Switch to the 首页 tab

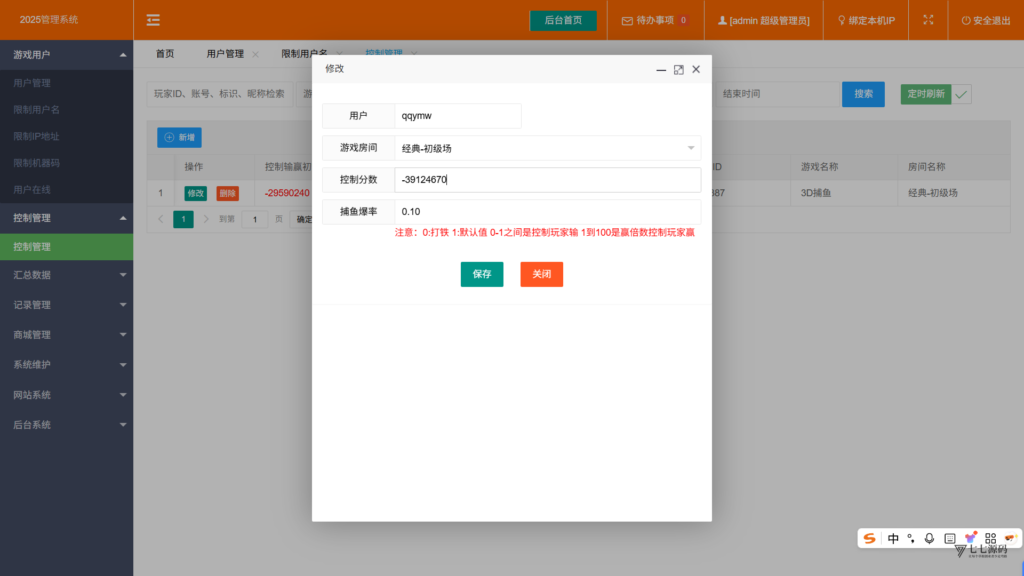pos(165,54)
